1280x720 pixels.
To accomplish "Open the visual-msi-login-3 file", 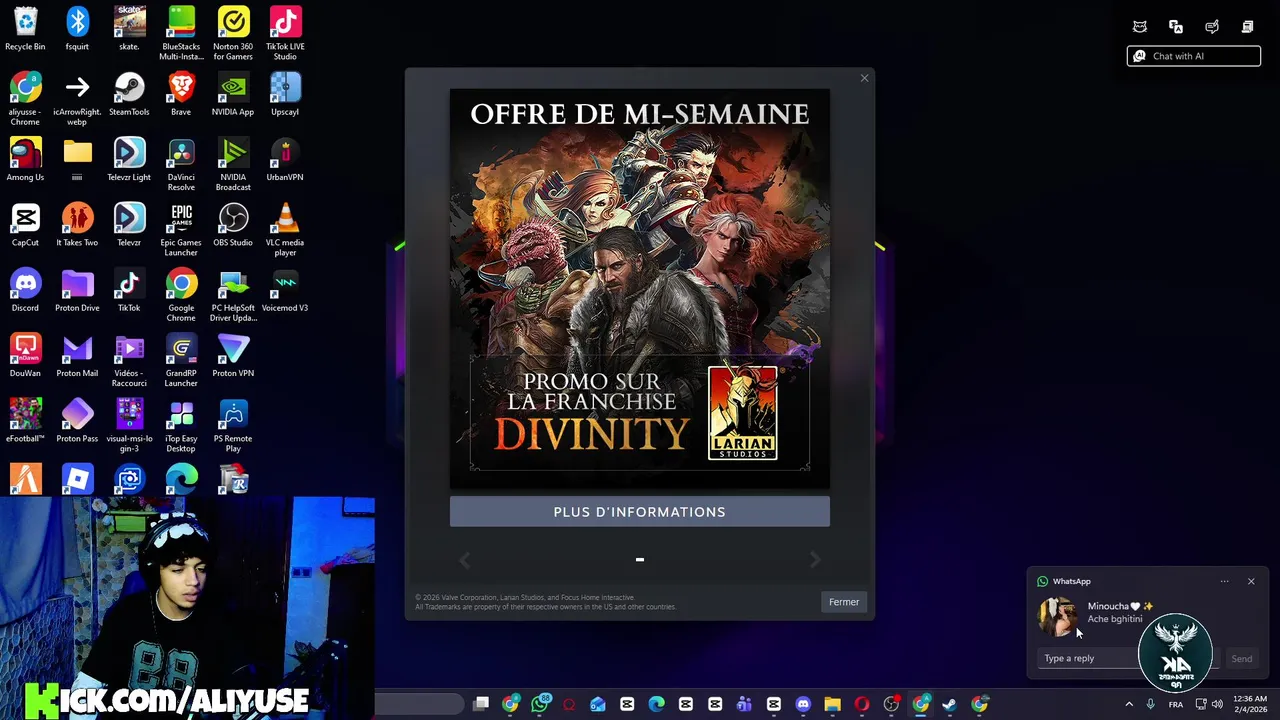I will tap(129, 425).
